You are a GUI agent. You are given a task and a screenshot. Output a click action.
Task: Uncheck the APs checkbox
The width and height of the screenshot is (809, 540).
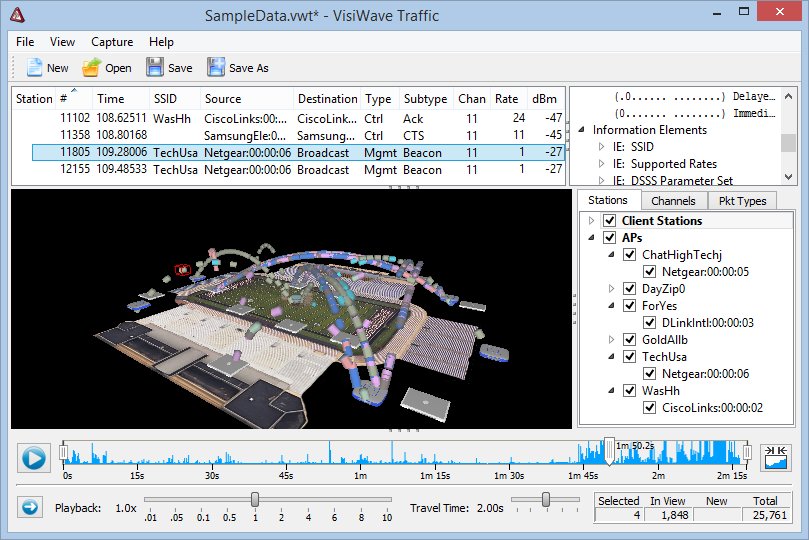point(610,238)
